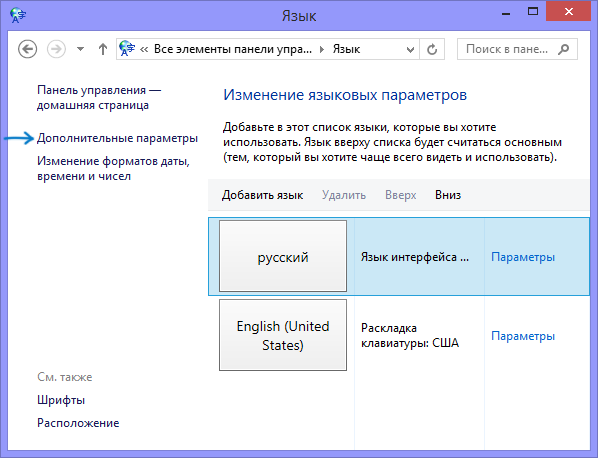Open Дополнительные параметры link
The width and height of the screenshot is (598, 458).
[117, 138]
